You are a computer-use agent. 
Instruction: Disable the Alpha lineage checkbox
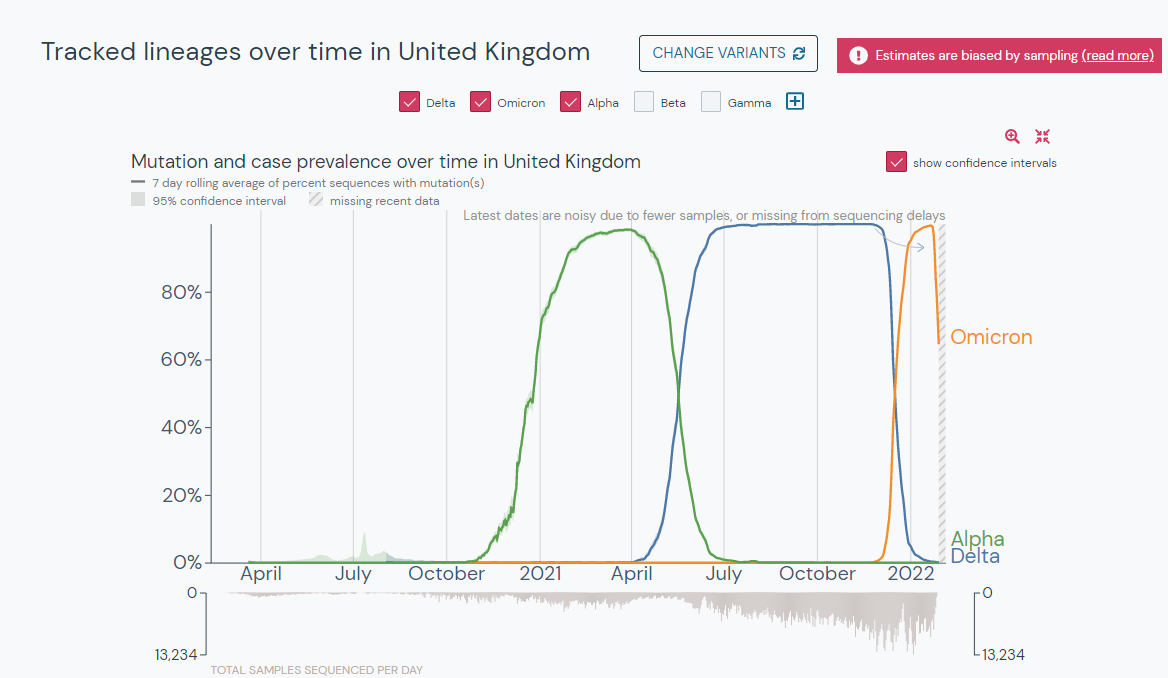571,102
